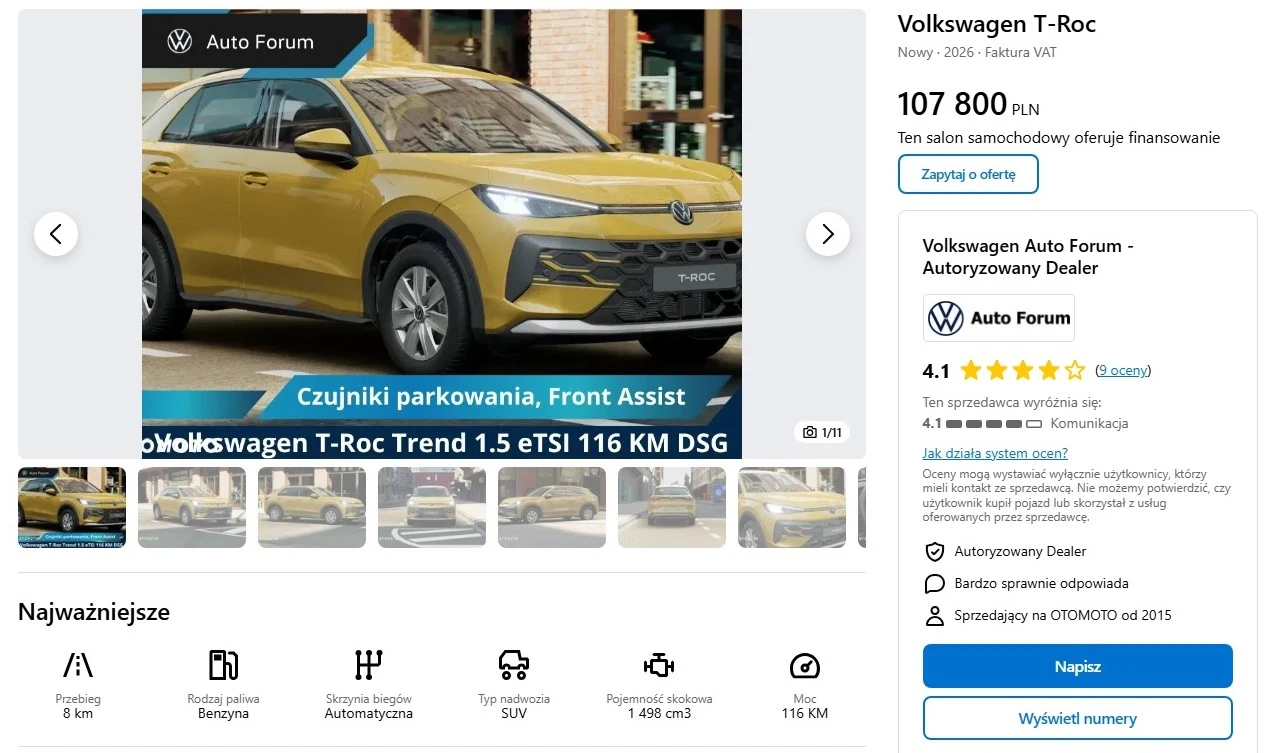Click the engine Pojemność skokowa icon
Viewport: 1276px width, 753px height.
point(659,665)
